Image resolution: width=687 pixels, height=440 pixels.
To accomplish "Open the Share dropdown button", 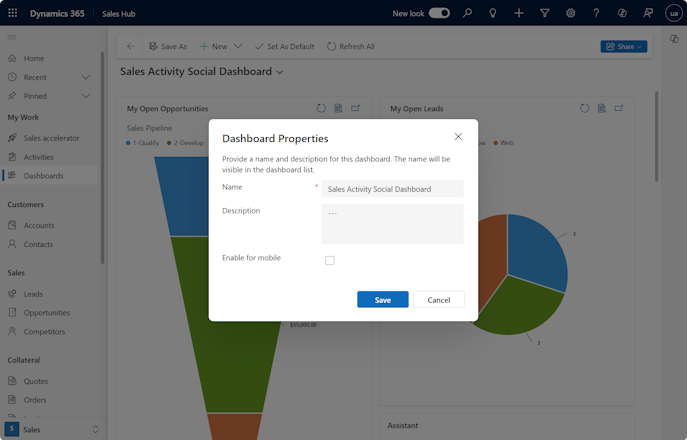I will (623, 46).
